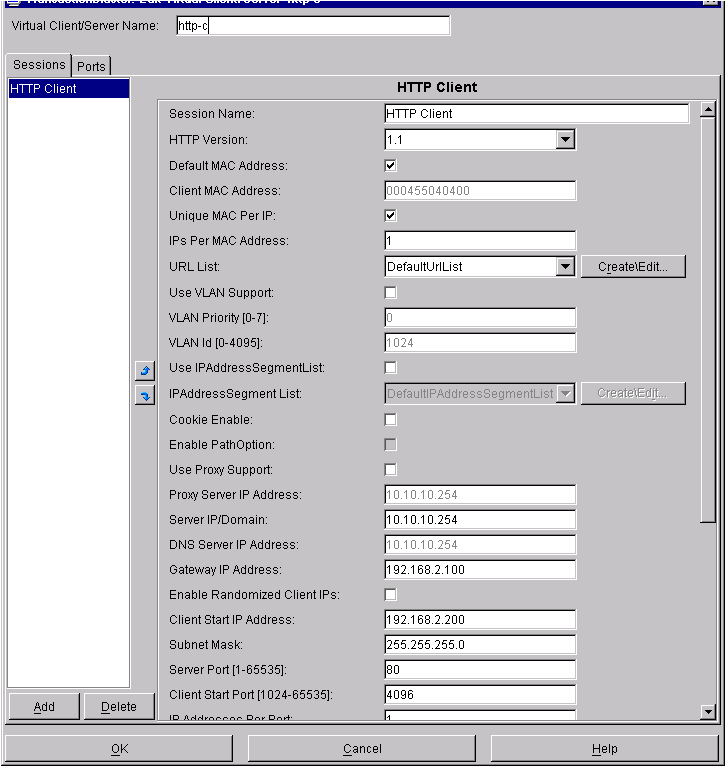Image resolution: width=726 pixels, height=767 pixels.
Task: Click the vertical scrollbar thumb
Action: [708, 320]
